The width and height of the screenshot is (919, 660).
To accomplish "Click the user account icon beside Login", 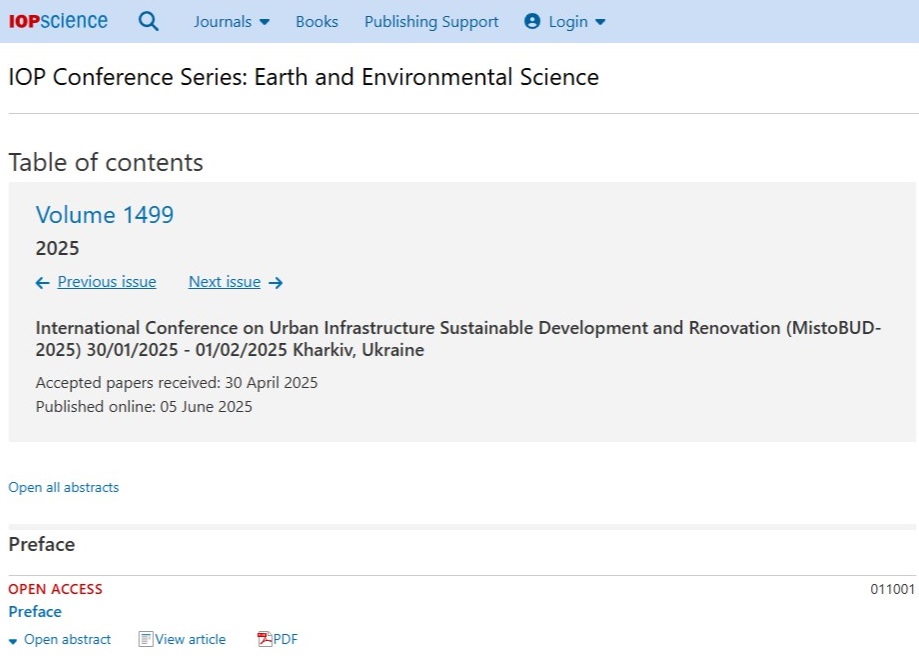I will (x=532, y=21).
